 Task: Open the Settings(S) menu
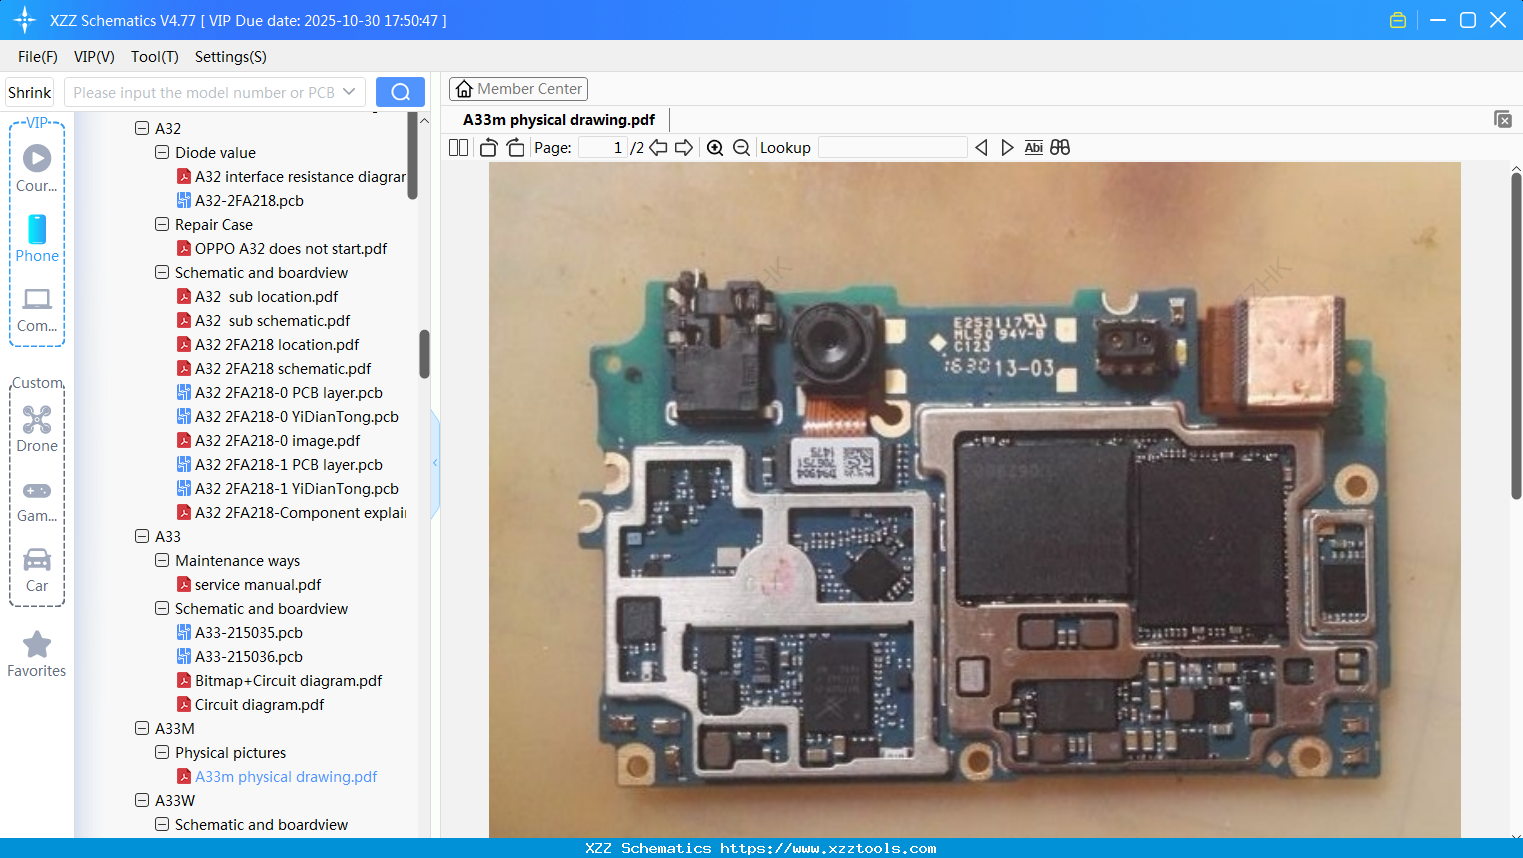point(231,57)
